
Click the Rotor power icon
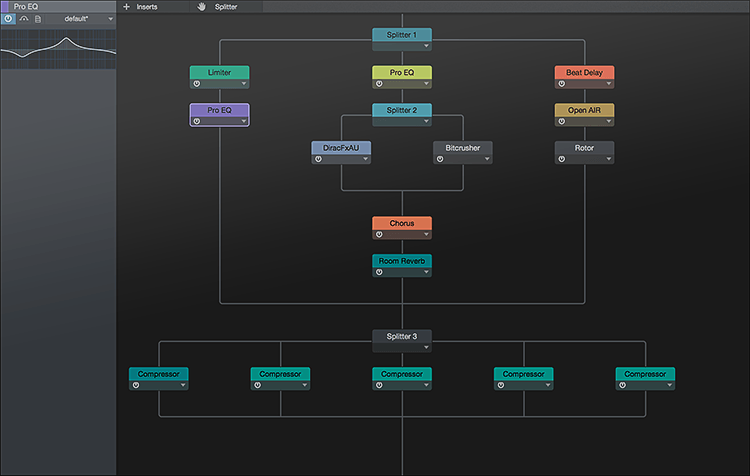tap(562, 159)
